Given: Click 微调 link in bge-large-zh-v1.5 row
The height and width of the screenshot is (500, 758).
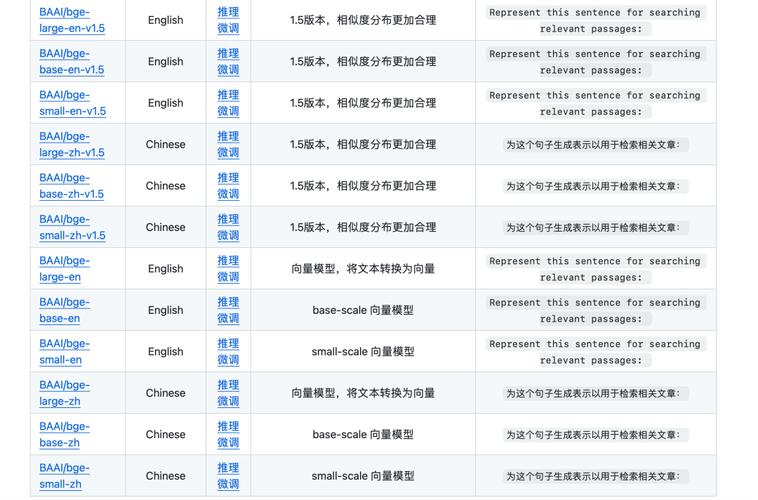Looking at the screenshot, I should pos(228,153).
